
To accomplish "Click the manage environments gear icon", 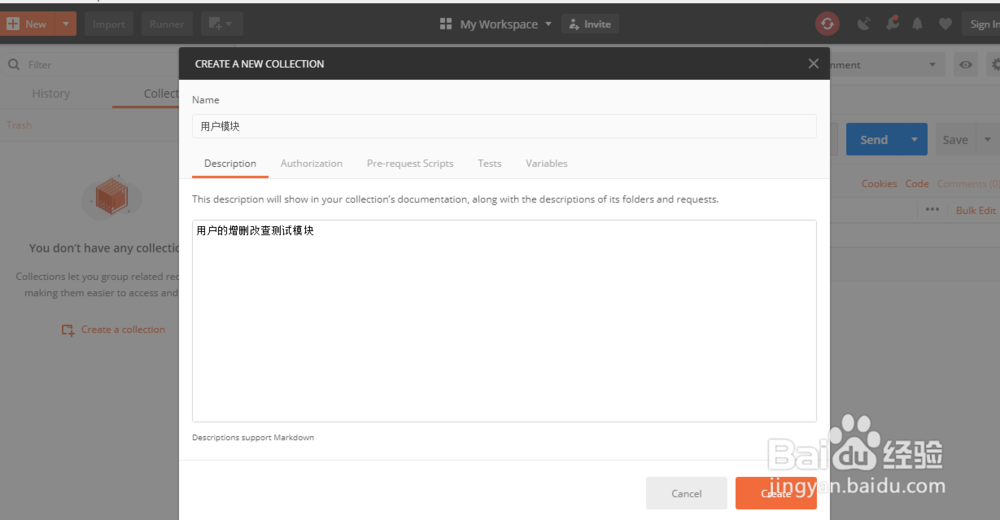I will (x=994, y=64).
